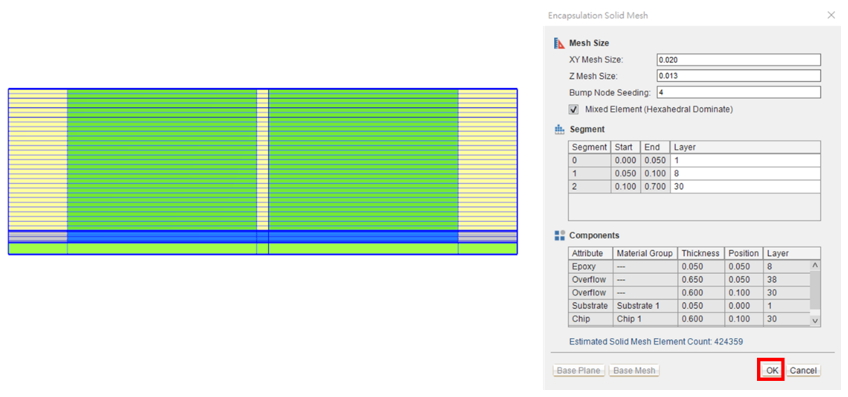Click the OK button
Viewport: 848px width, 397px height.
pyautogui.click(x=772, y=370)
